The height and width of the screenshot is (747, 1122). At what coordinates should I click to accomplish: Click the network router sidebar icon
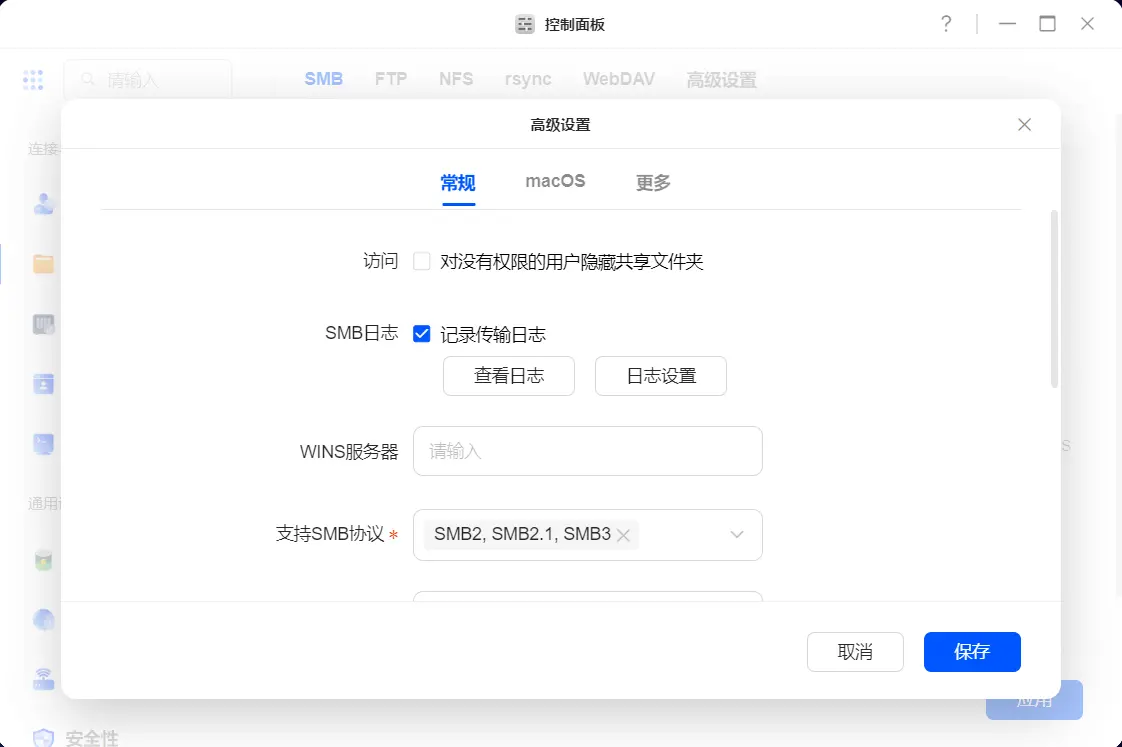coord(43,680)
